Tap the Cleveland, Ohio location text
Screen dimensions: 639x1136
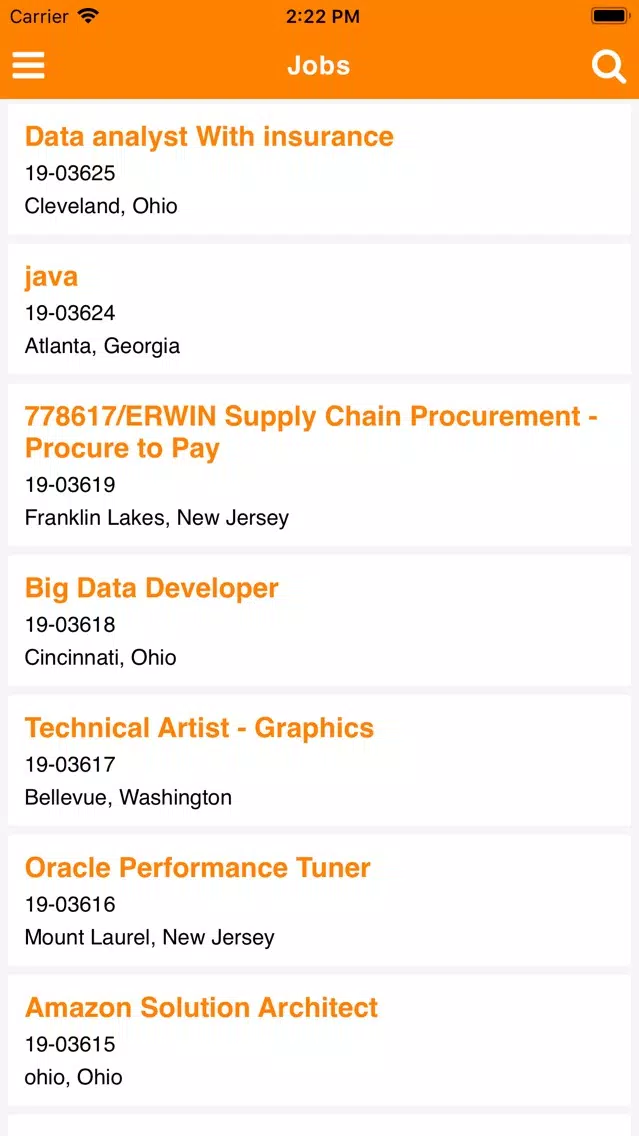coord(101,206)
